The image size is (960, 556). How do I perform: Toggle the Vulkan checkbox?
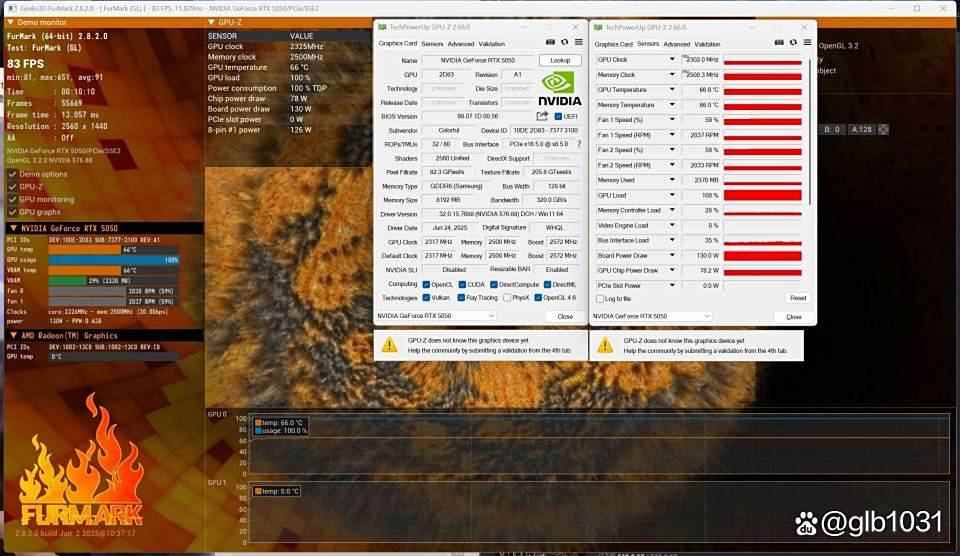point(426,298)
